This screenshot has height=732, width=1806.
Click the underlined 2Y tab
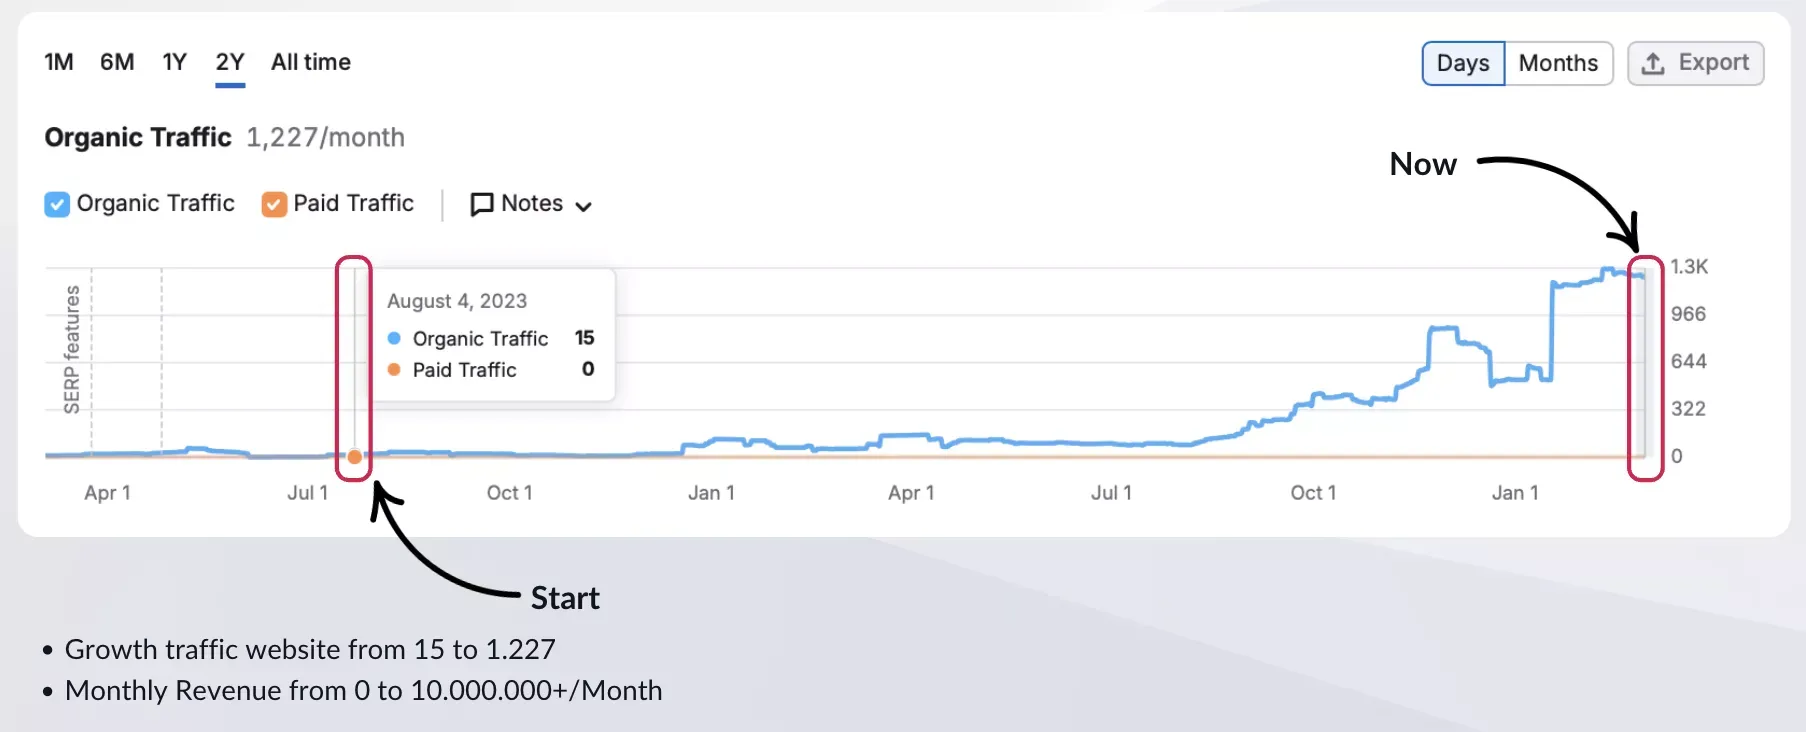coord(229,62)
